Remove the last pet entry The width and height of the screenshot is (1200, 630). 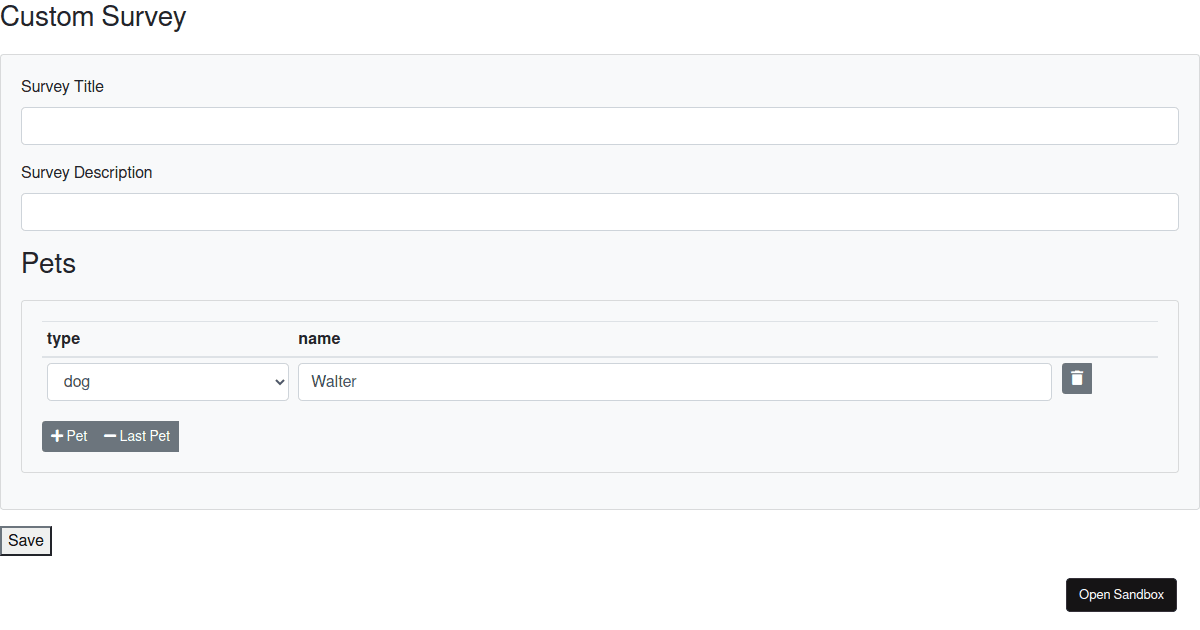coord(136,436)
